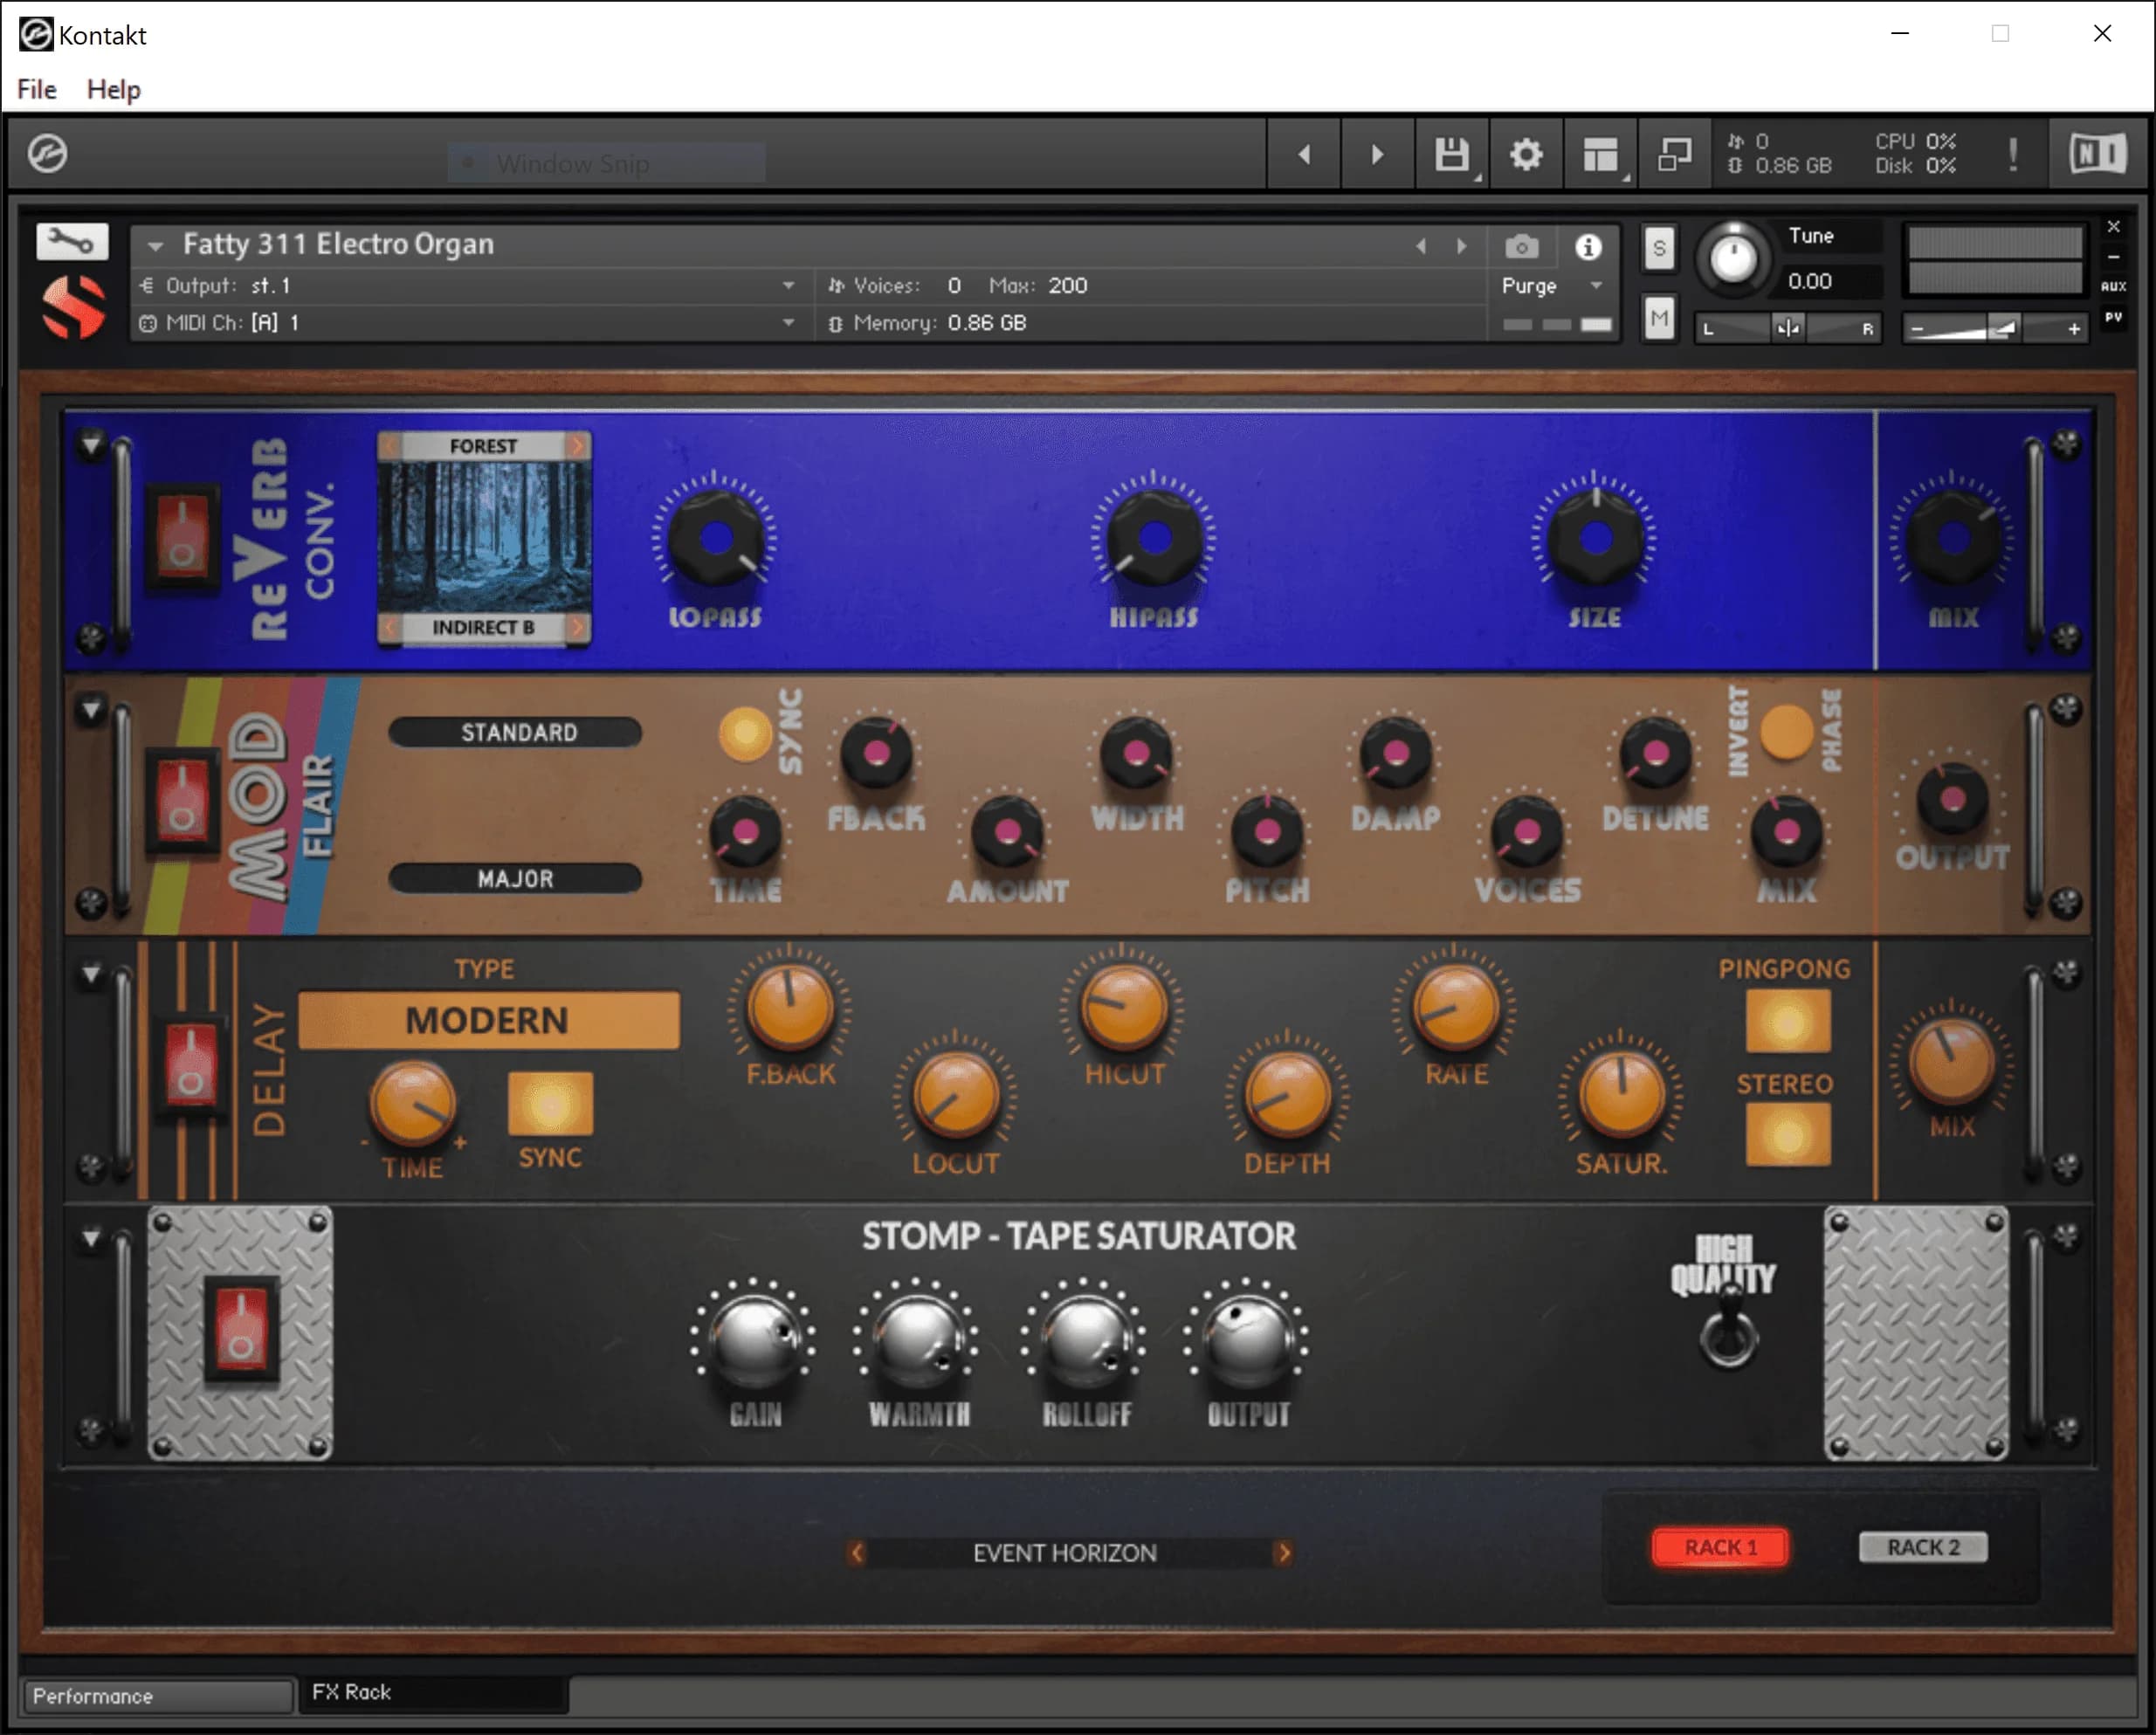Expand the Purge dropdown menu
Viewport: 2156px width, 1735px height.
click(1597, 286)
